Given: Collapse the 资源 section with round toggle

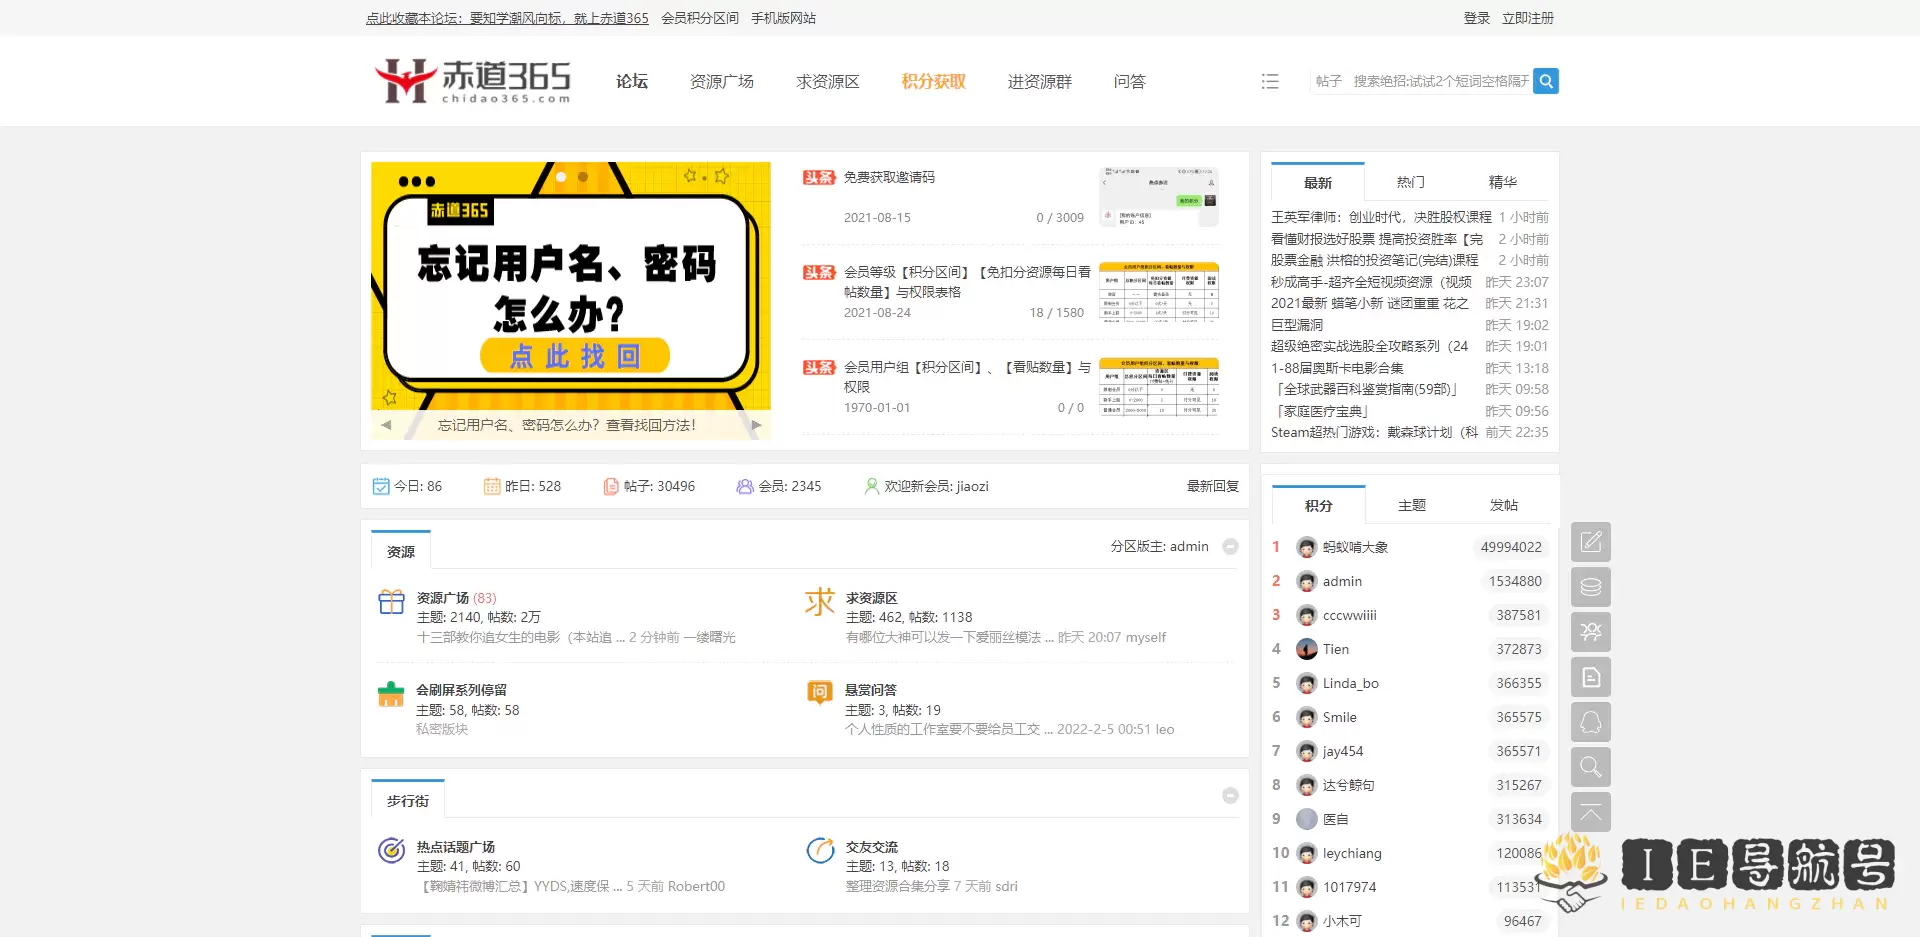Looking at the screenshot, I should pyautogui.click(x=1231, y=547).
